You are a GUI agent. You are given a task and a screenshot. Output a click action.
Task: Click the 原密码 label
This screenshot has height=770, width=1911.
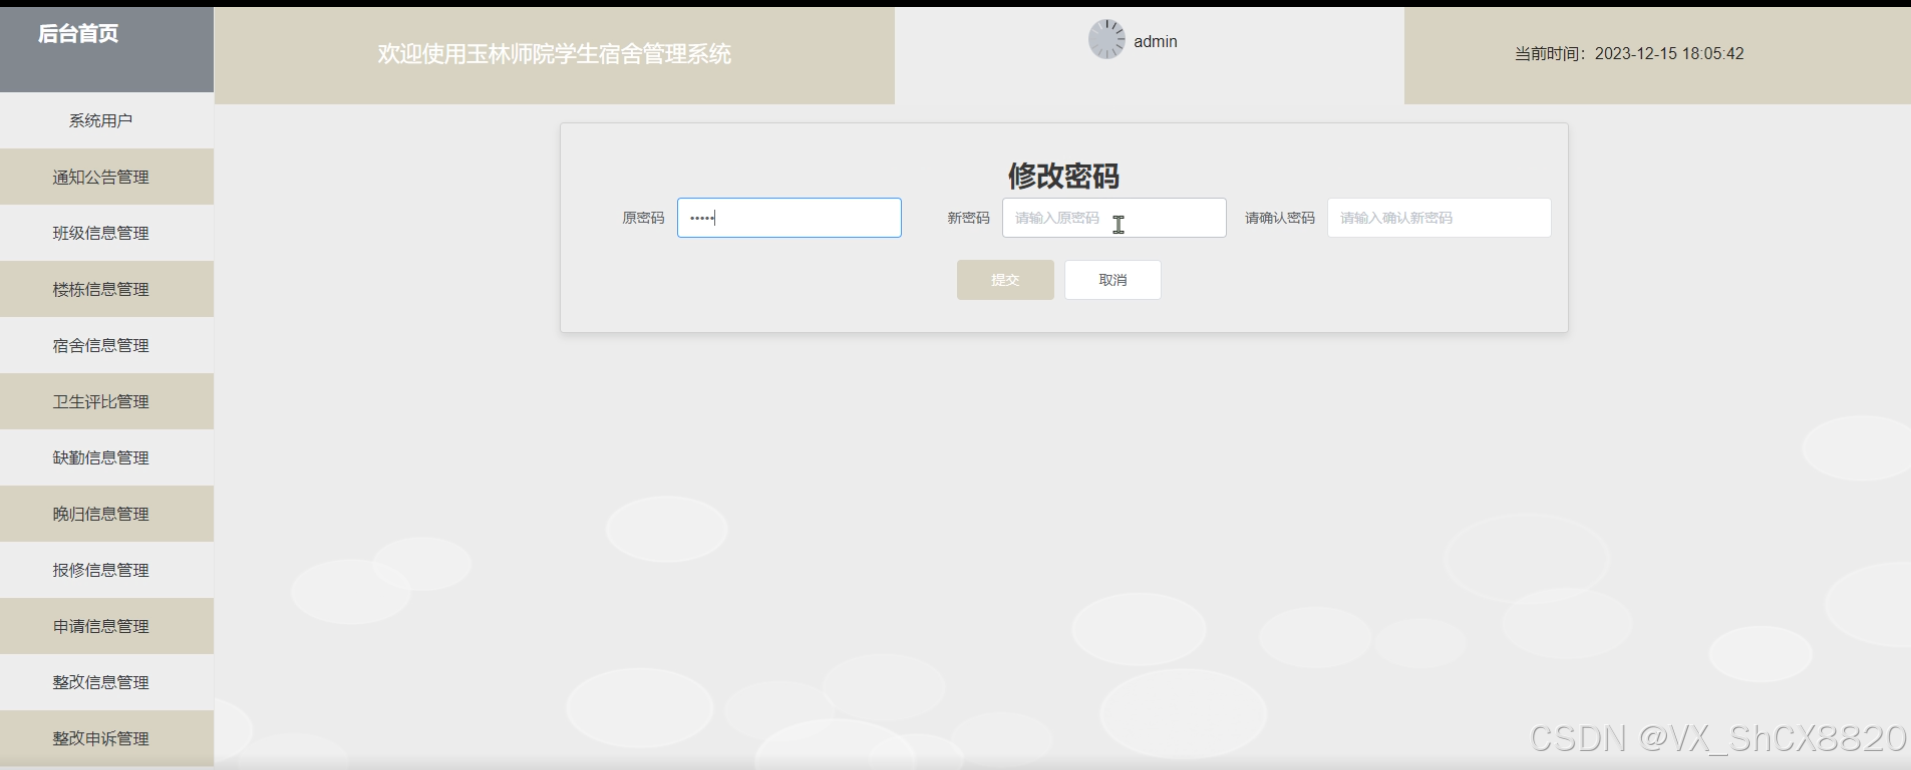643,218
